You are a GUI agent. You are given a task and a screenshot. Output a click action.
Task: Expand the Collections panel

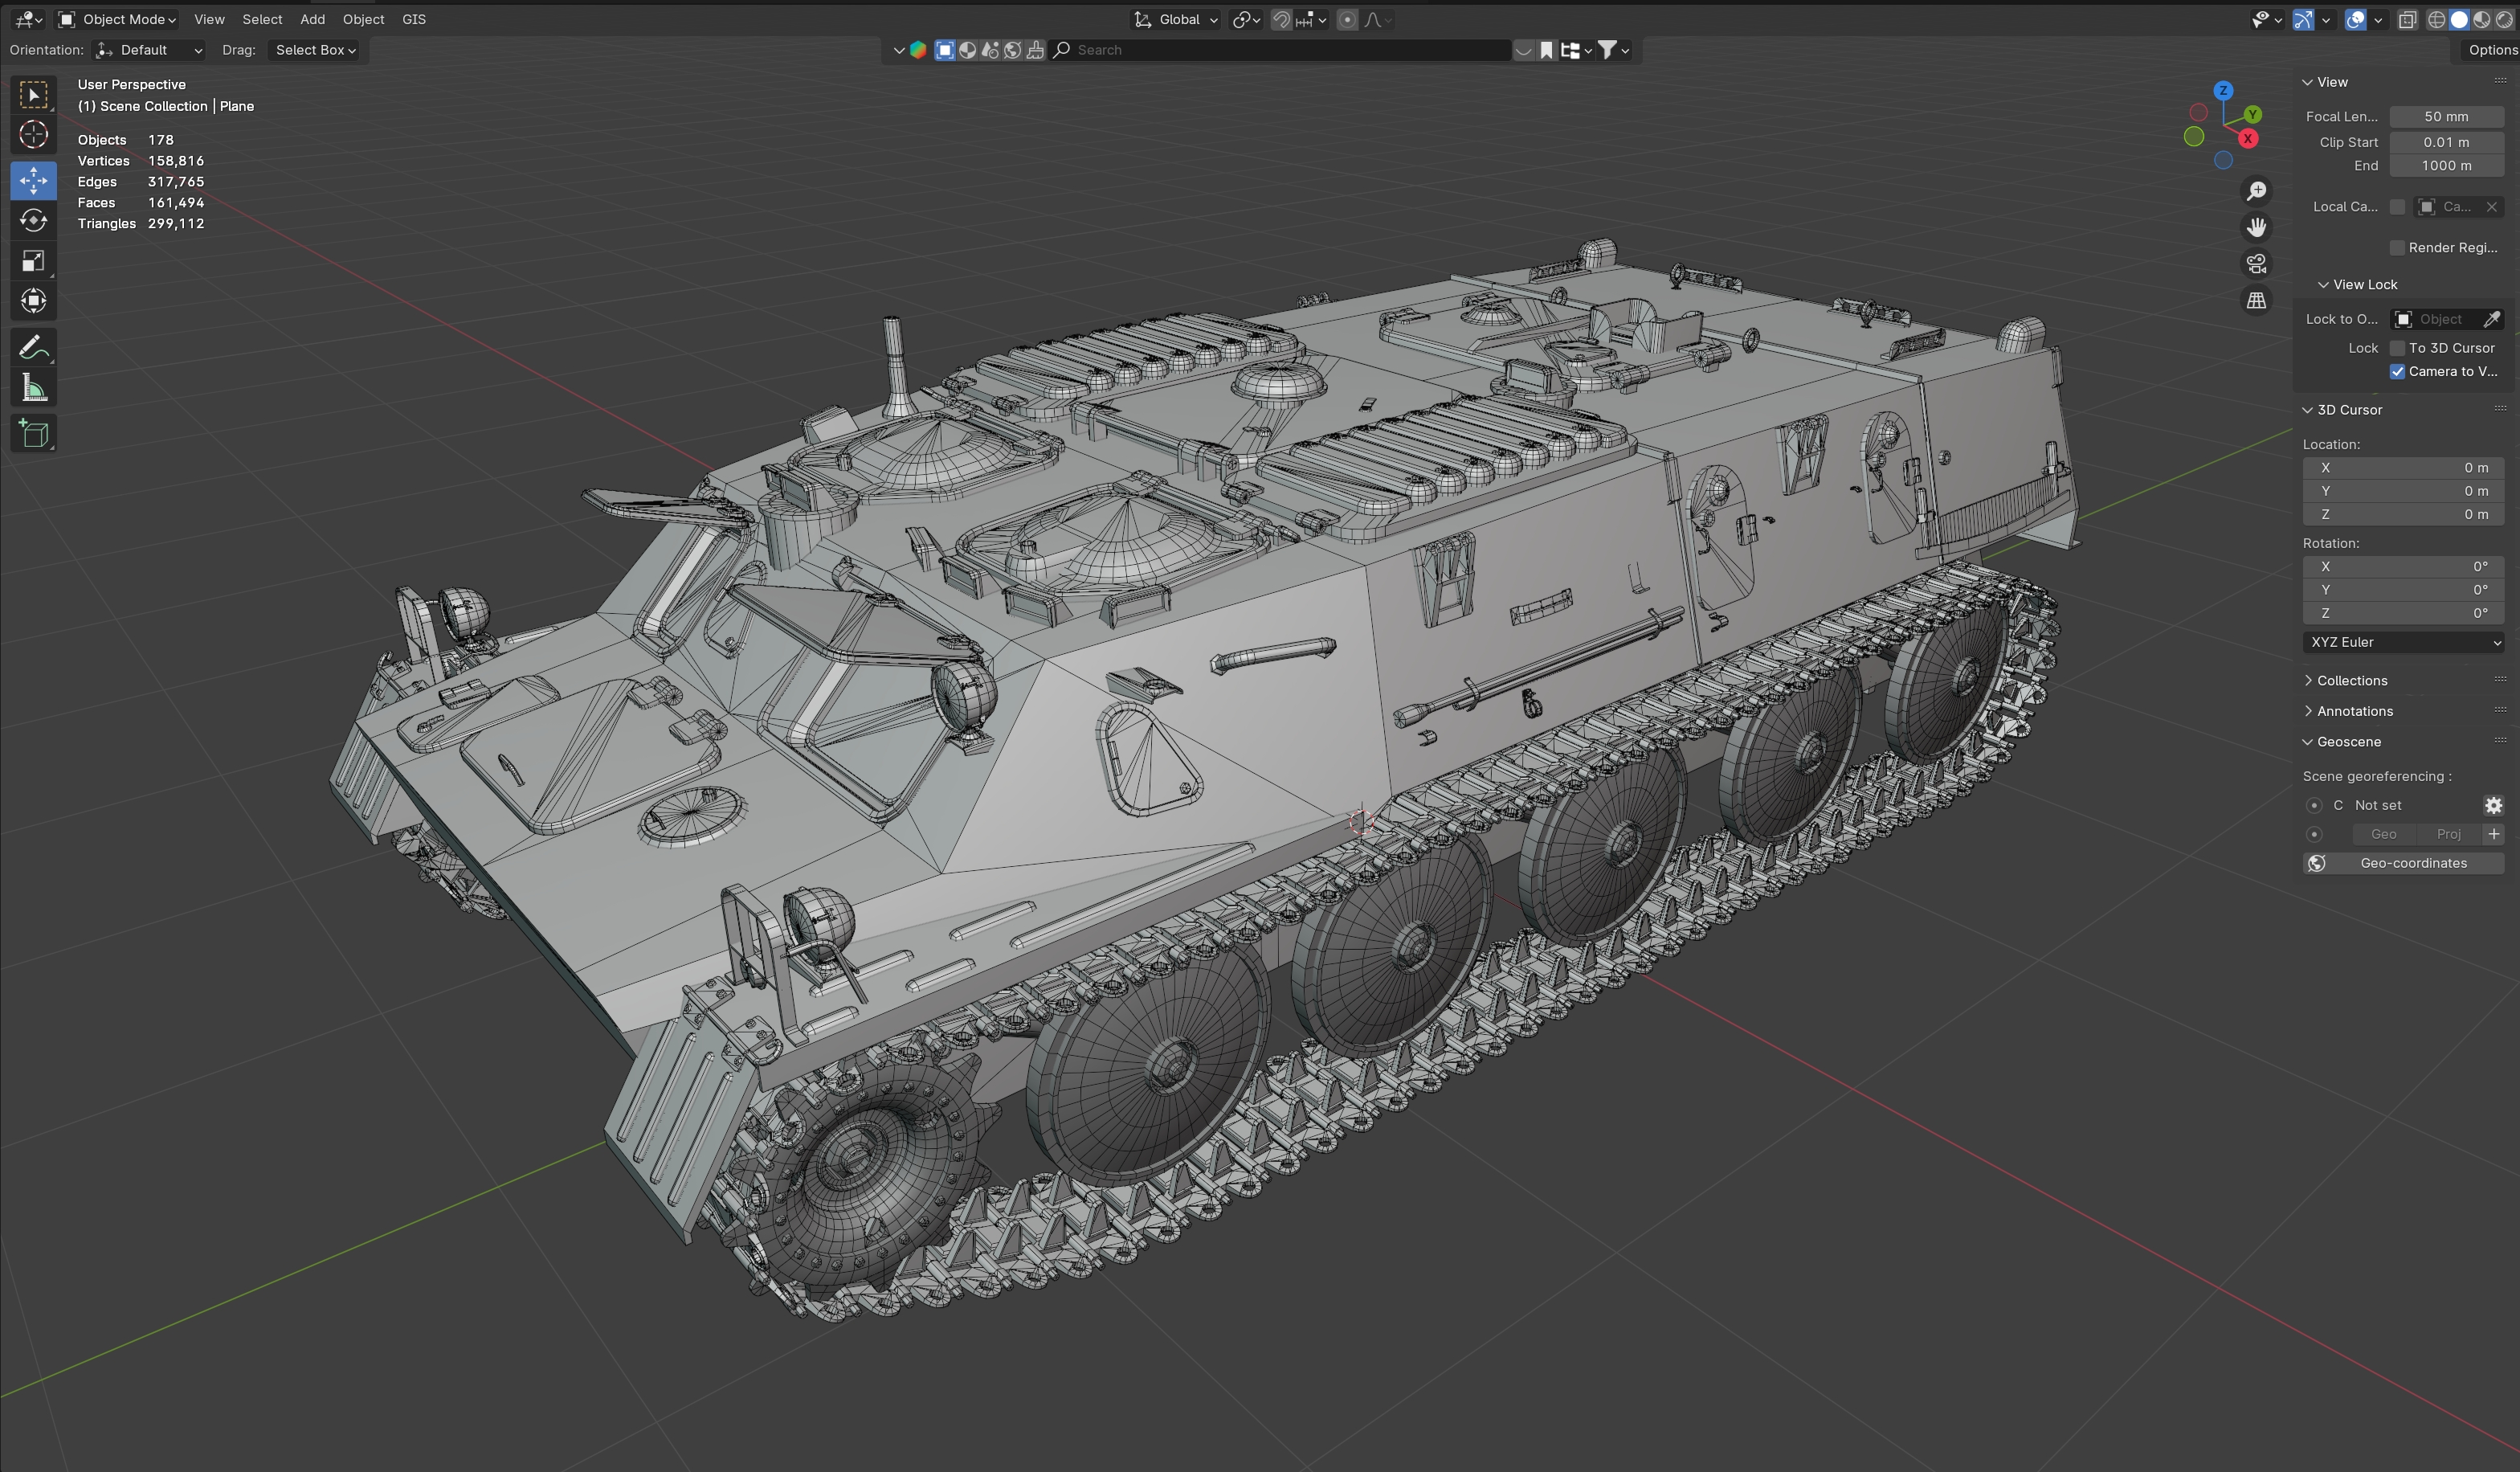[2351, 680]
